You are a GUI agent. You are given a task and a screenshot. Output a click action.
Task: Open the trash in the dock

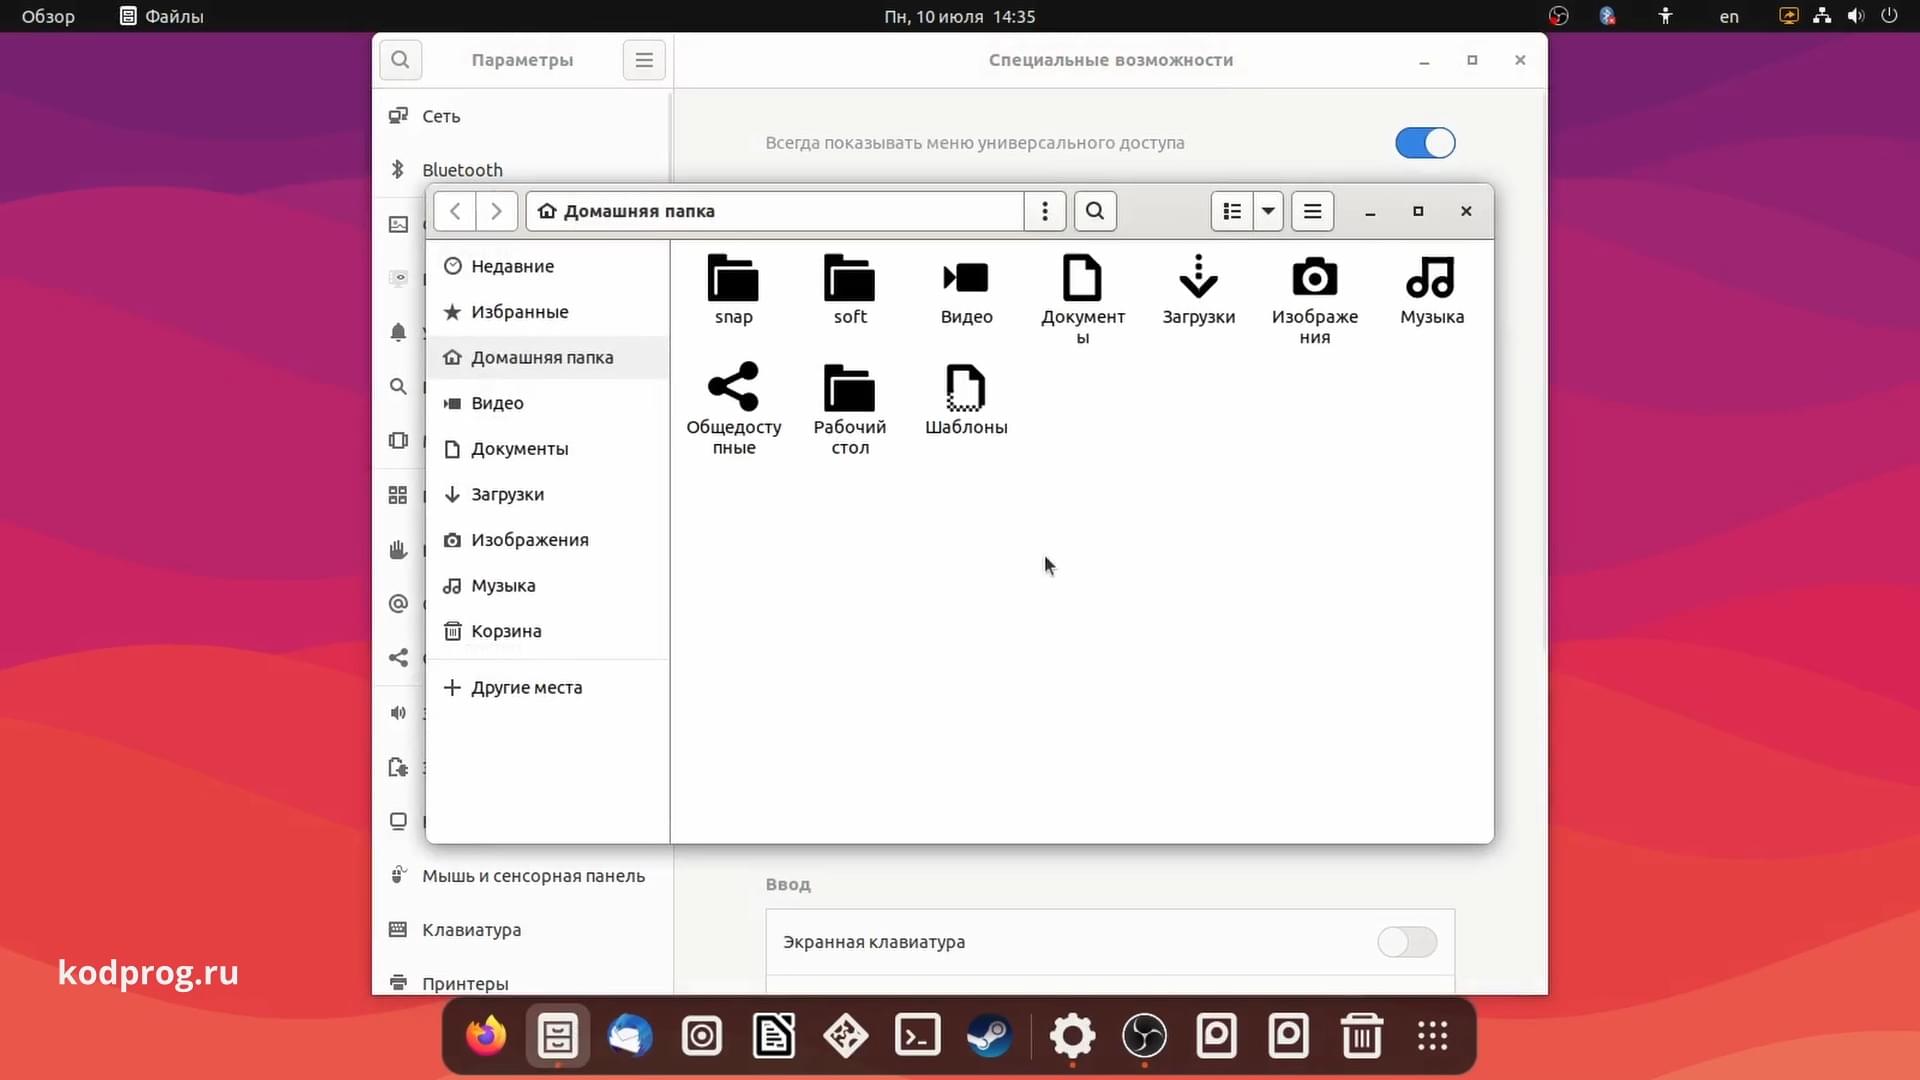(x=1361, y=1036)
